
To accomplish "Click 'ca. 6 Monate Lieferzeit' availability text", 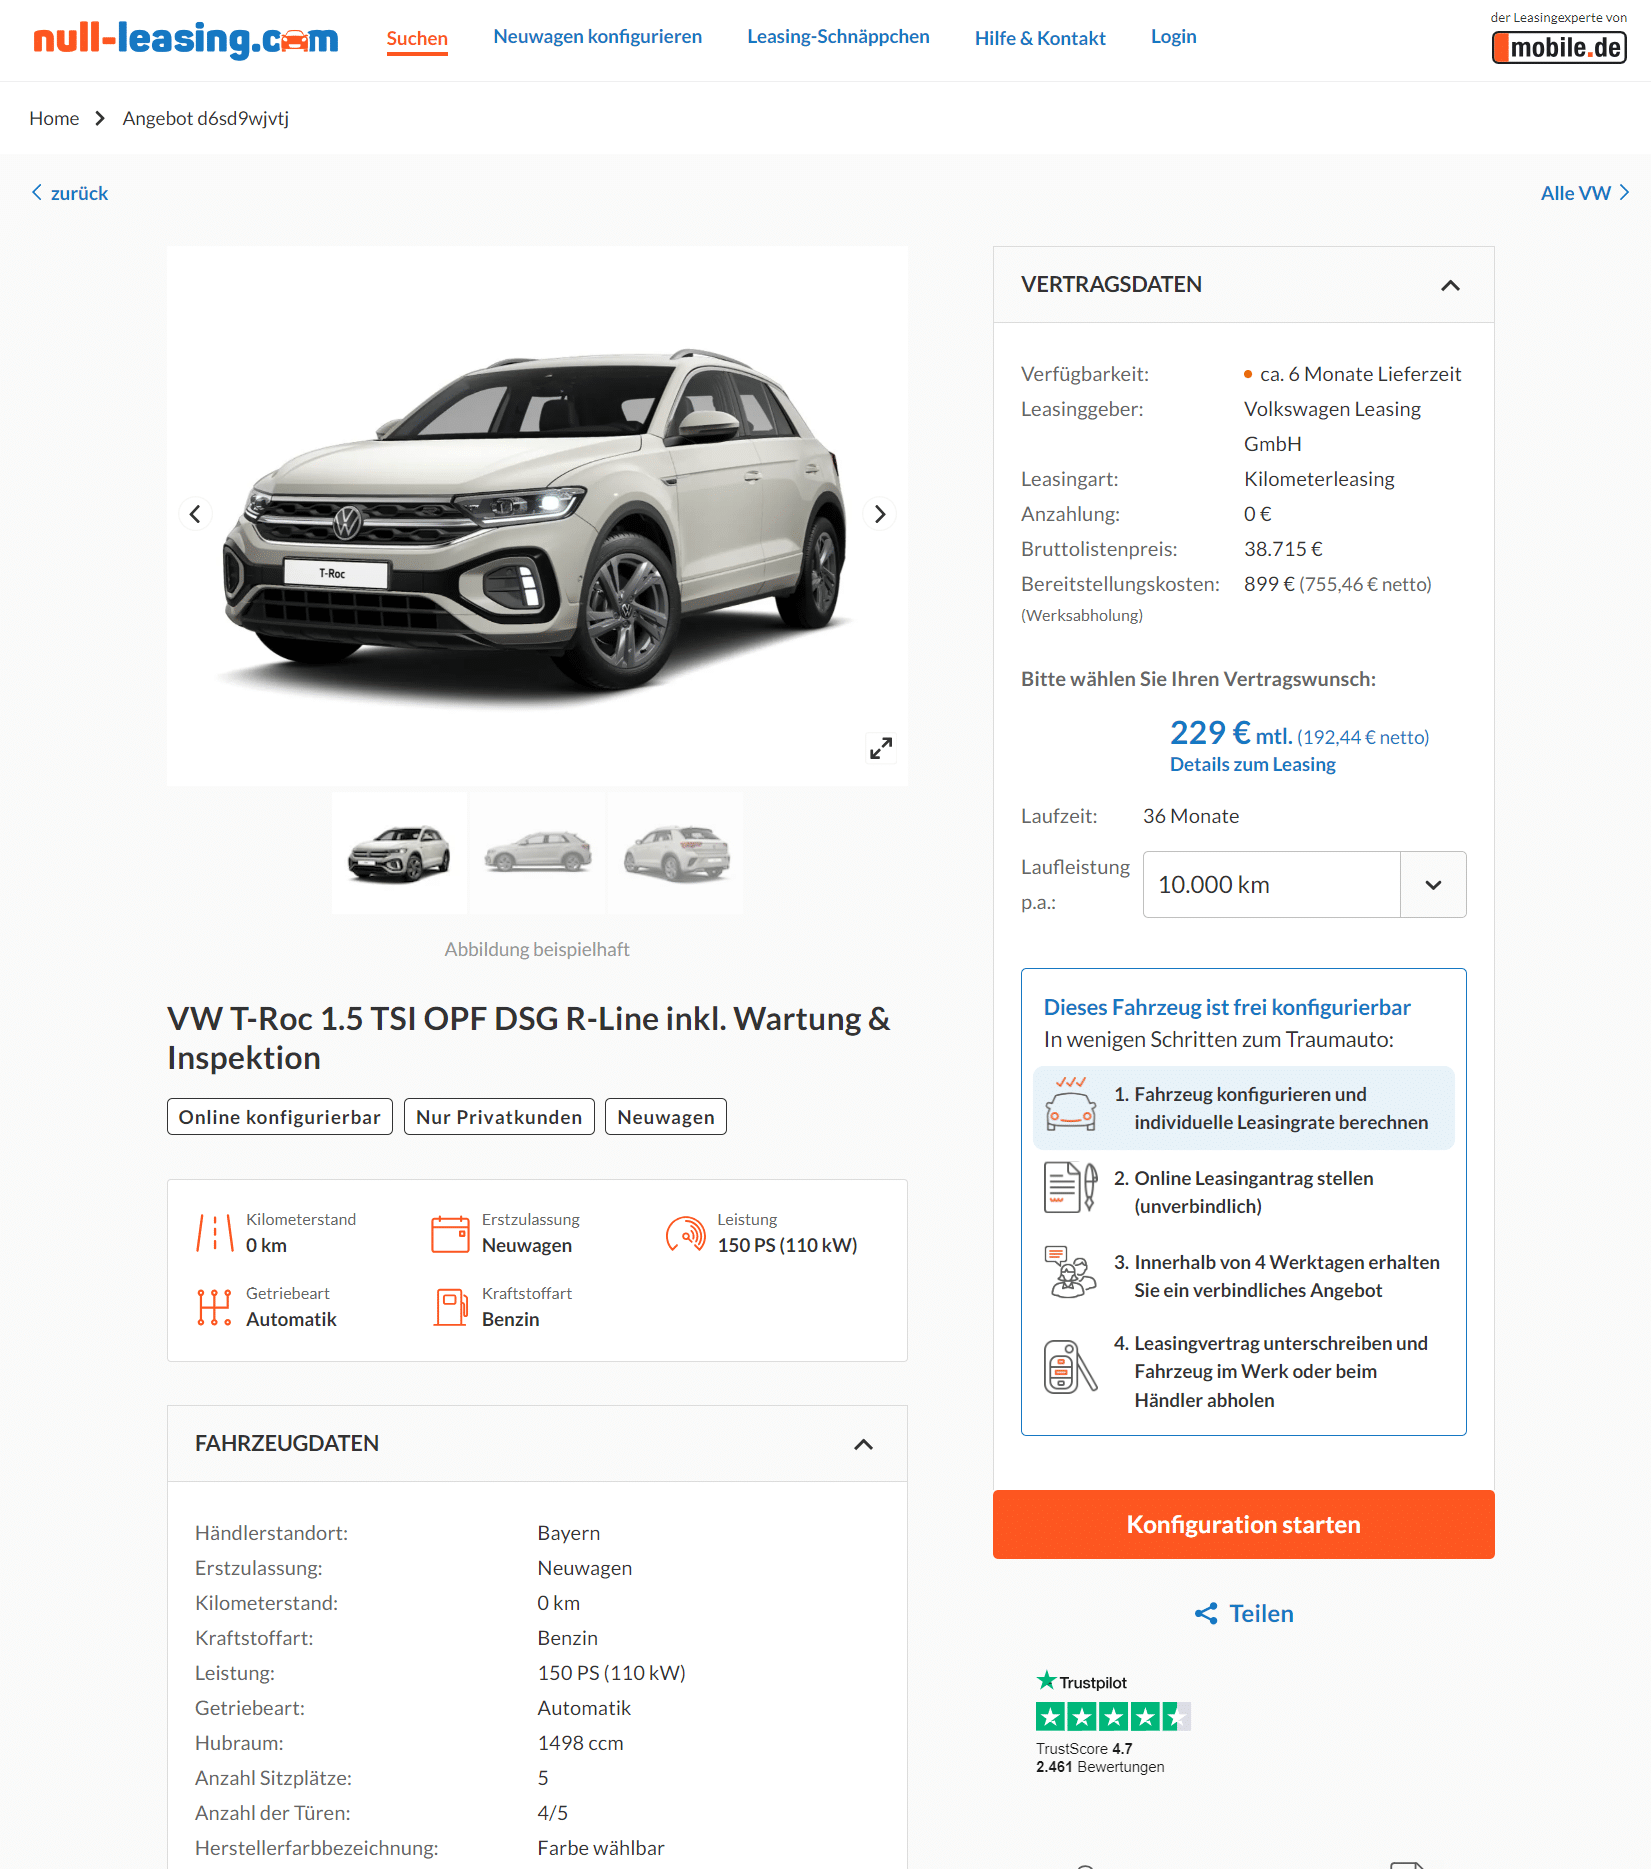I will click(x=1360, y=374).
